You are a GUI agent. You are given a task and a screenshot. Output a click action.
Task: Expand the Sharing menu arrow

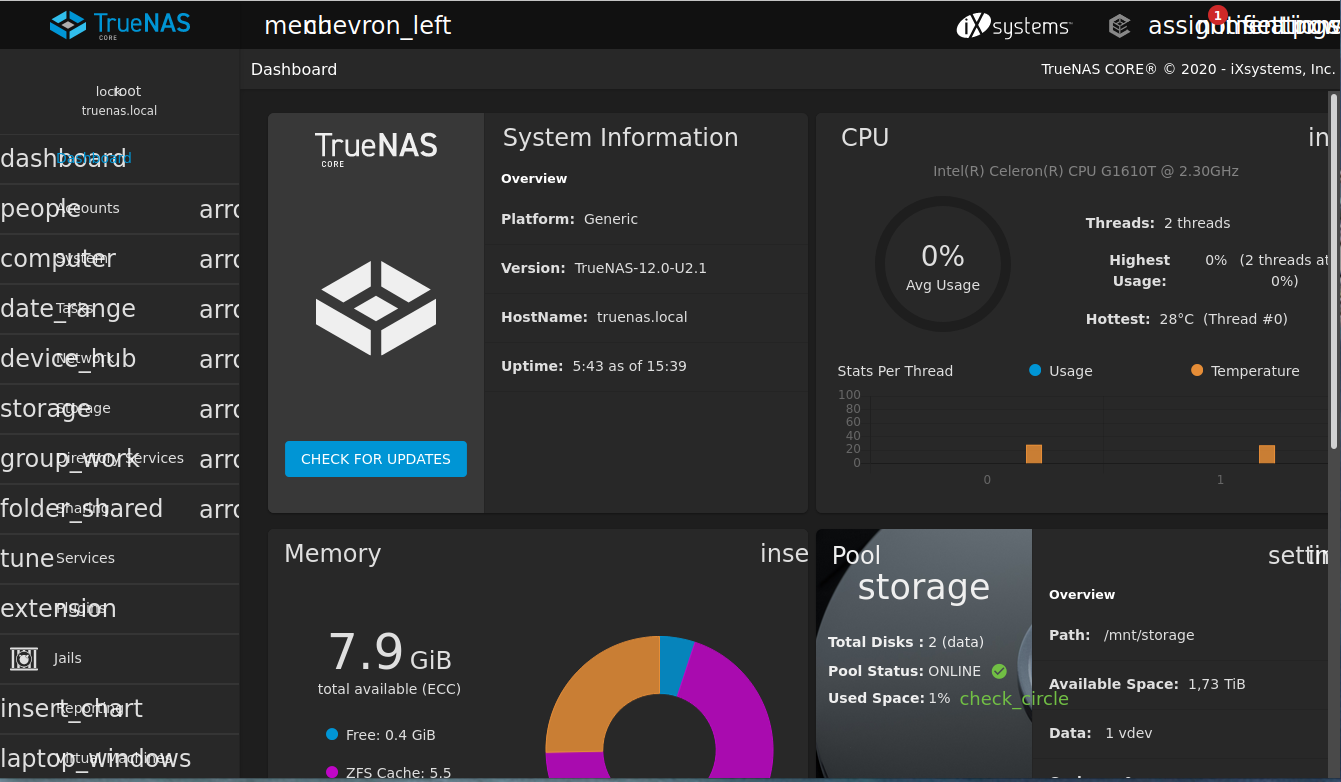coord(218,509)
